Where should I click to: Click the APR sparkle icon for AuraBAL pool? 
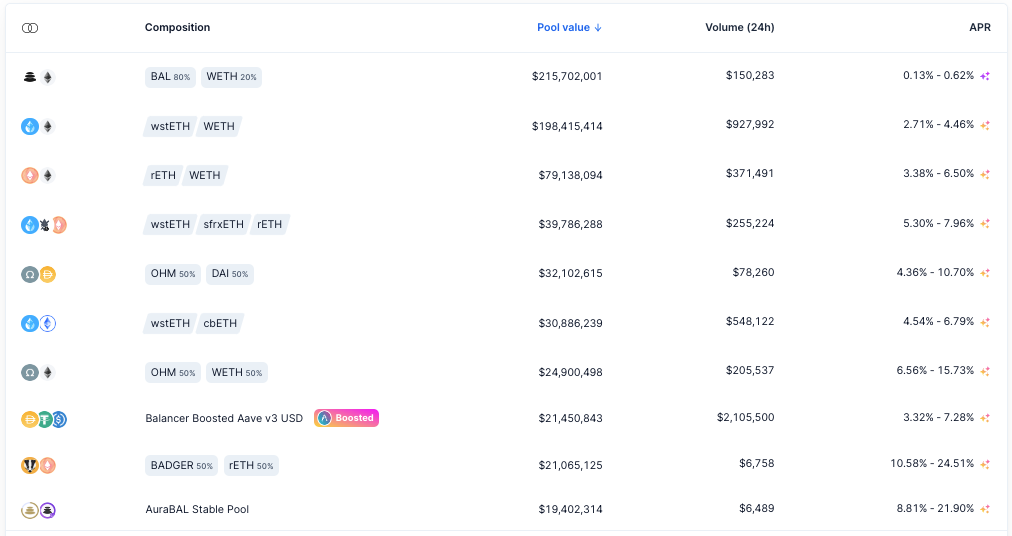point(985,510)
